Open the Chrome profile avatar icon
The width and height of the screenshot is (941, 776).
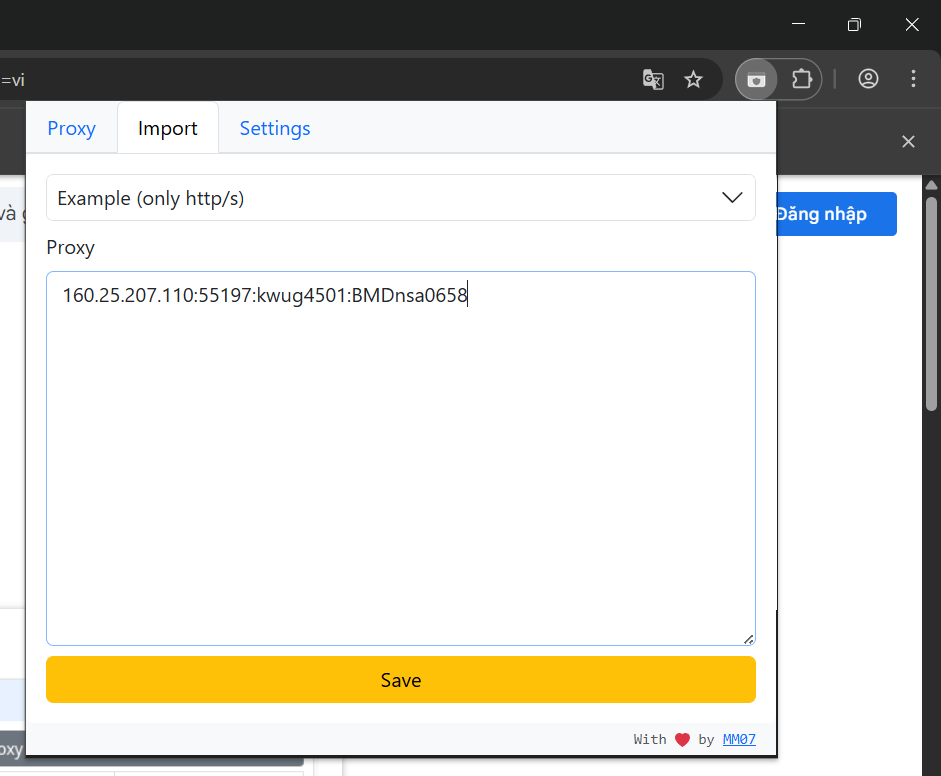point(868,78)
